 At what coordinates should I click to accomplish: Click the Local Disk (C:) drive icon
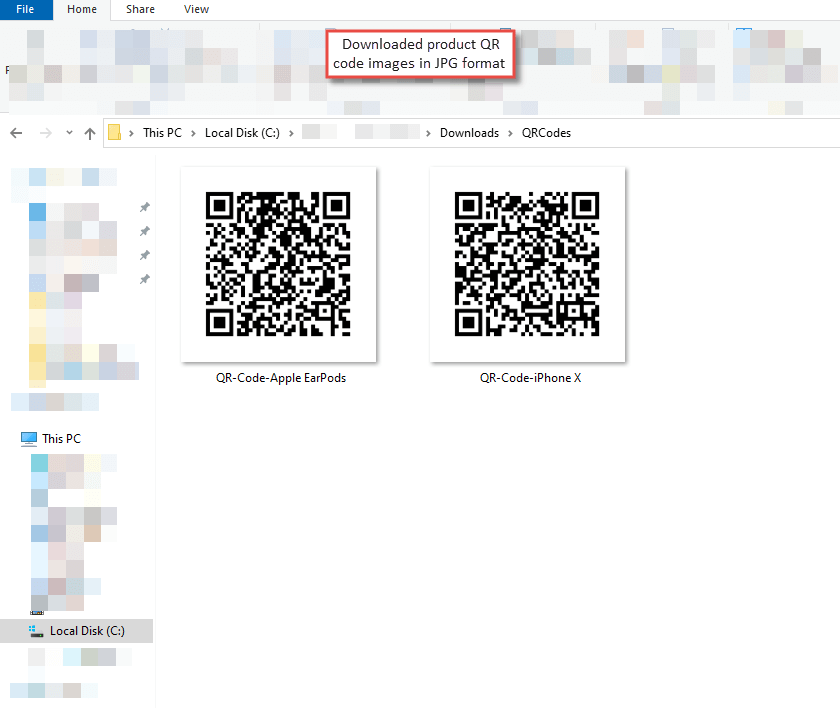(x=38, y=631)
